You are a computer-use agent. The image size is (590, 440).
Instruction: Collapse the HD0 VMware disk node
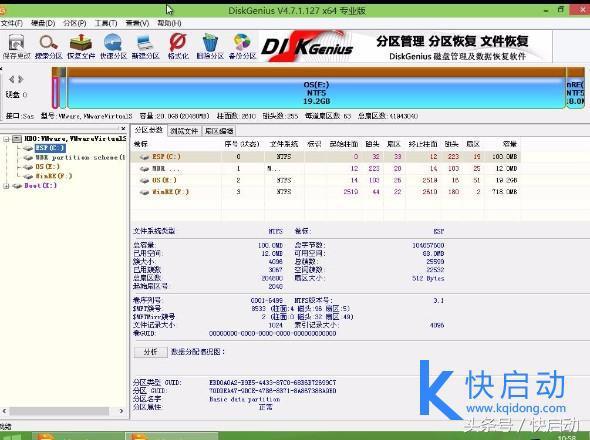(x=6, y=139)
